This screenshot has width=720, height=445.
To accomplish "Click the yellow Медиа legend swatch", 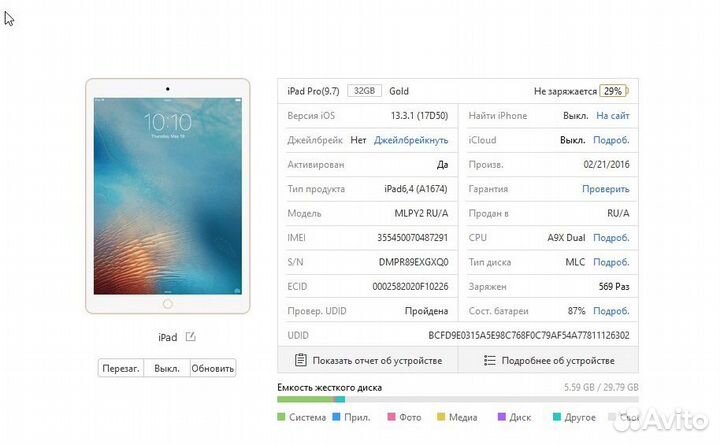I will (441, 417).
